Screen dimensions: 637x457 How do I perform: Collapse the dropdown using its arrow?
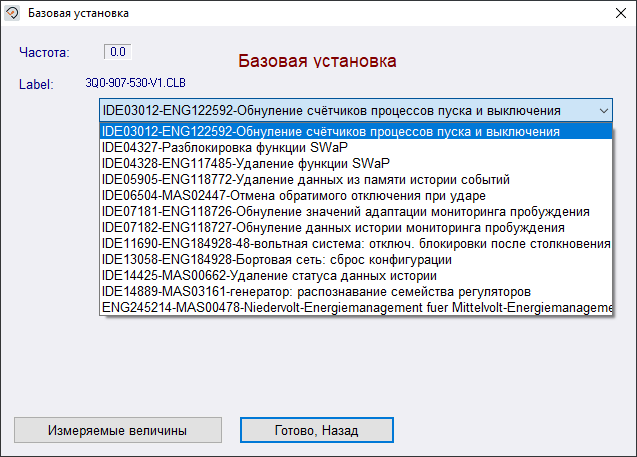tap(602, 110)
